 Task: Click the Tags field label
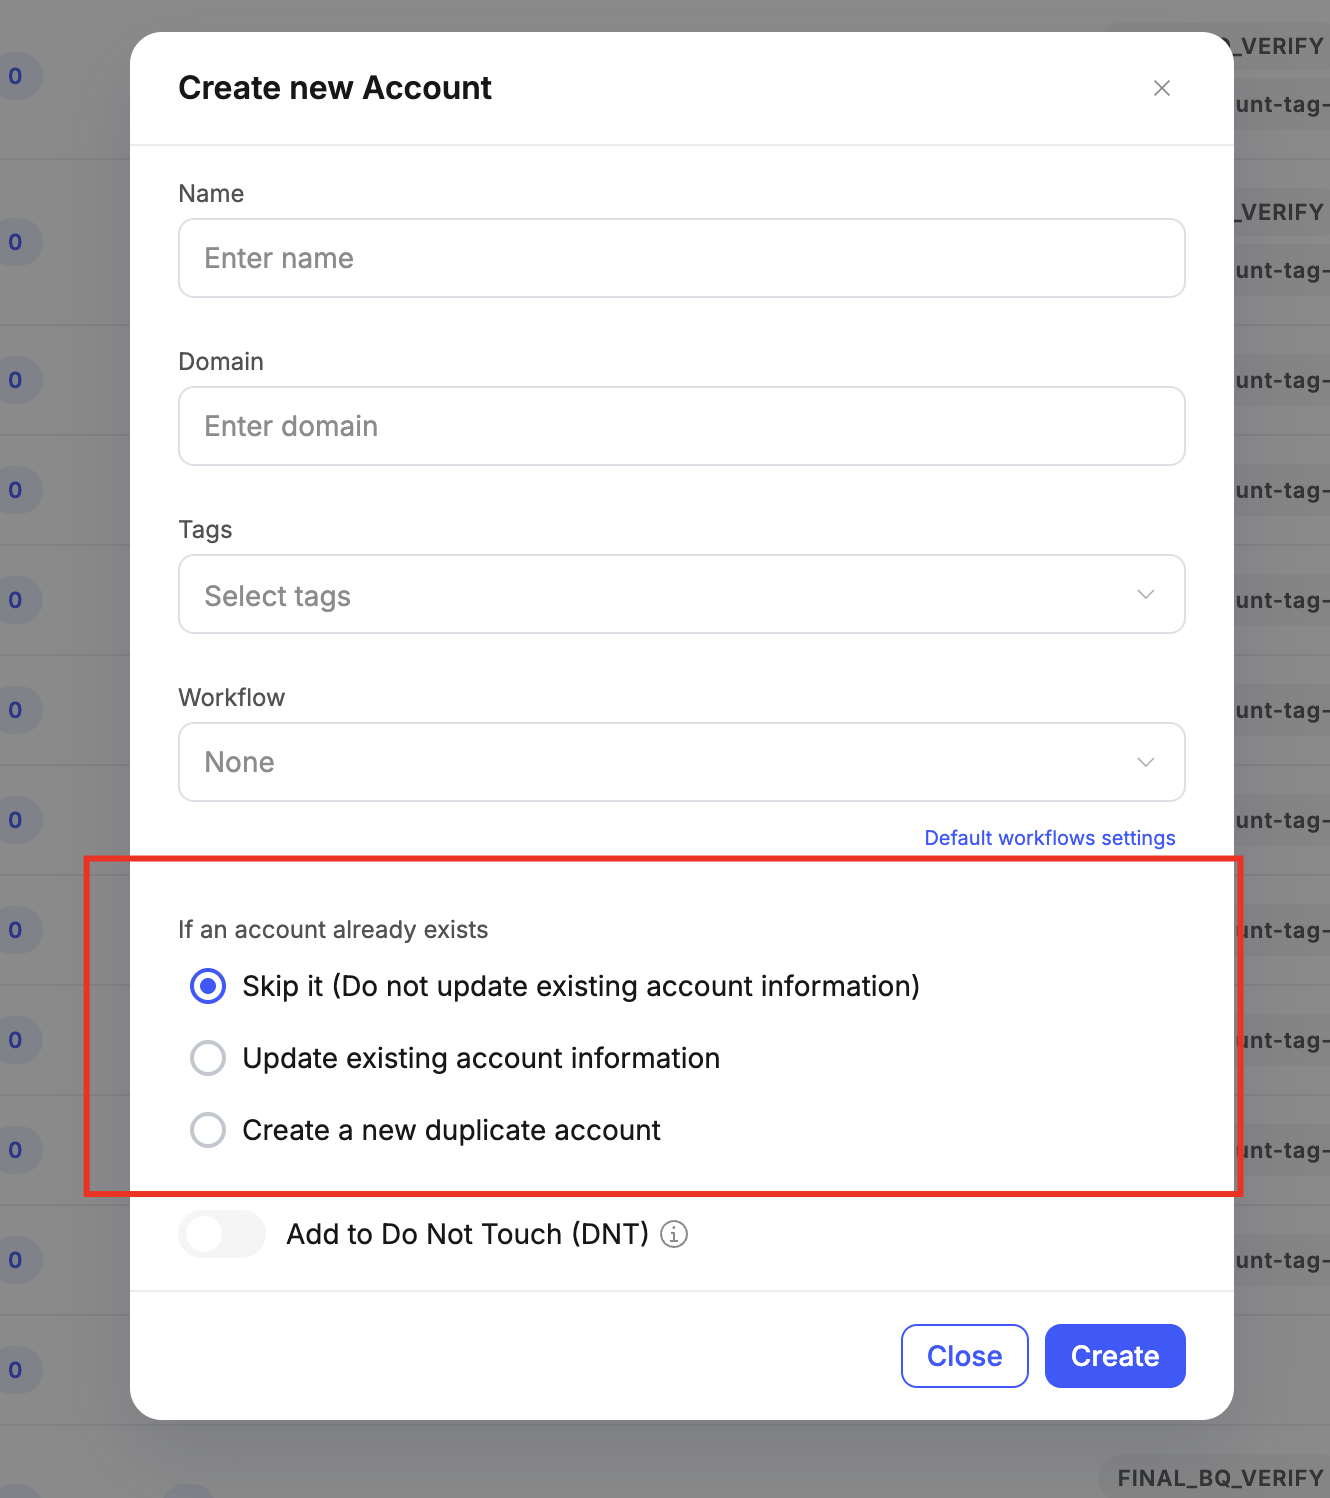click(x=205, y=529)
